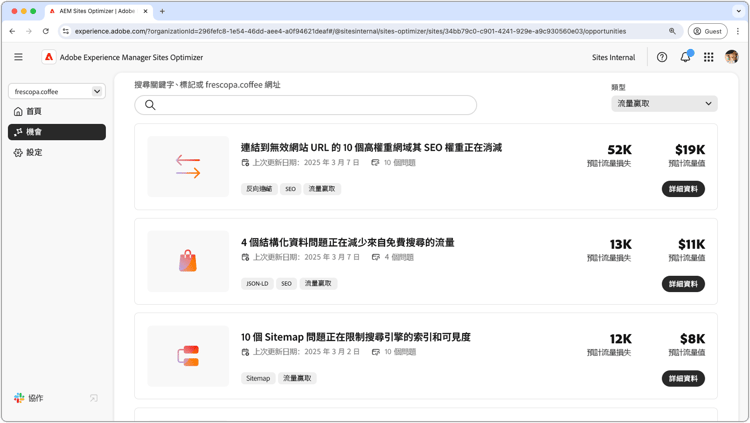Screen dimensions: 750x423
Task: Click the Sitemap tag
Action: coord(258,378)
